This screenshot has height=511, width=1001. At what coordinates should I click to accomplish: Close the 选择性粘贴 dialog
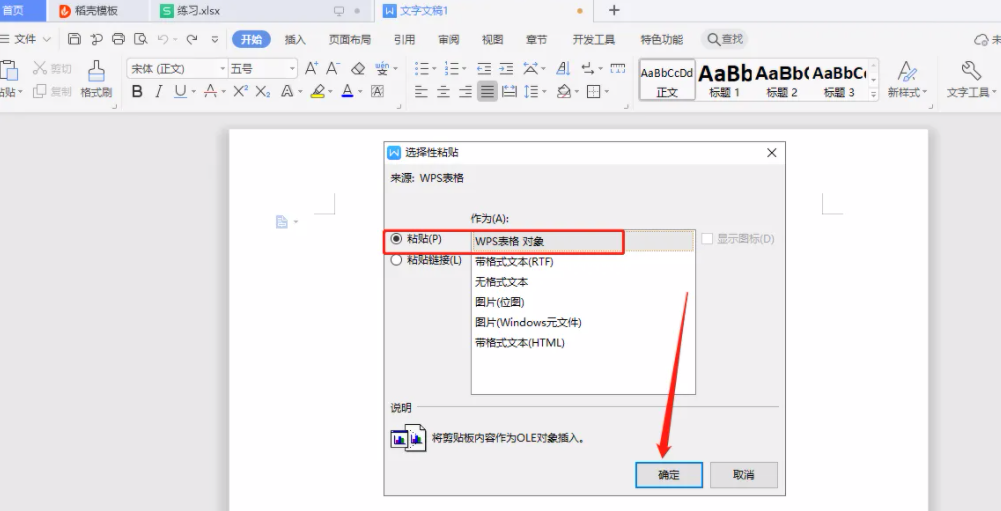pyautogui.click(x=771, y=153)
